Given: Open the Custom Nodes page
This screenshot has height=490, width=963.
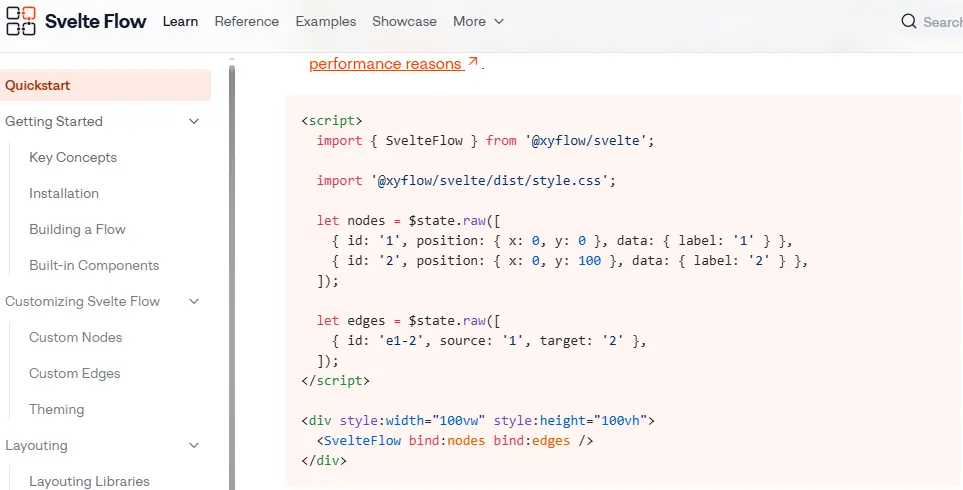Looking at the screenshot, I should [x=75, y=338].
